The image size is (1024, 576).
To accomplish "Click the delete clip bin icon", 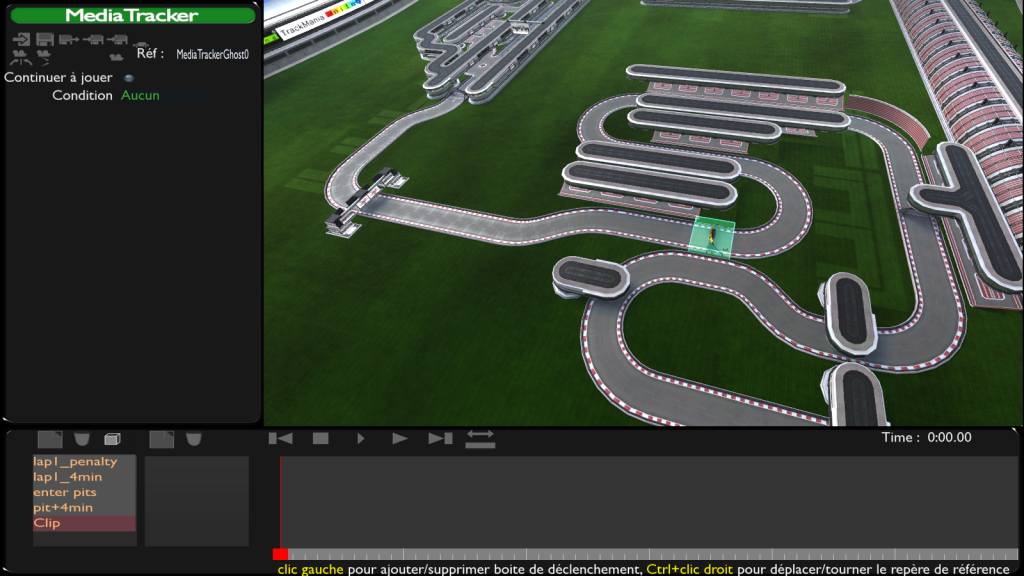I will tap(82, 439).
